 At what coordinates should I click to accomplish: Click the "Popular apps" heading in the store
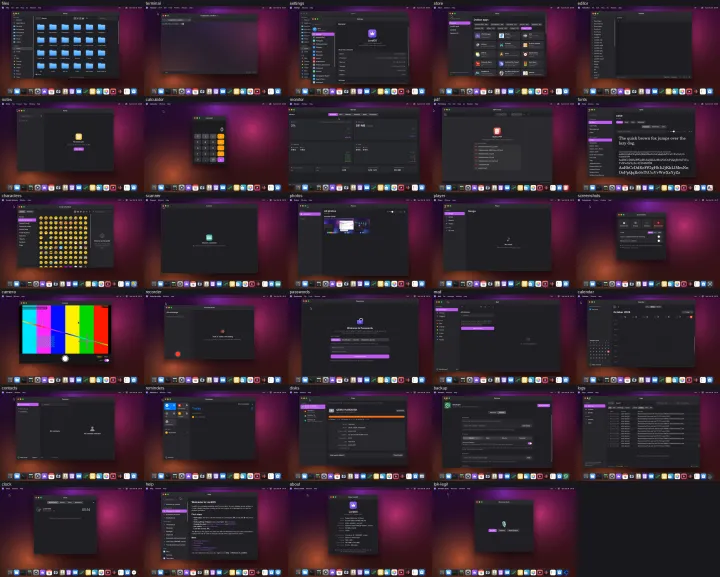482,20
